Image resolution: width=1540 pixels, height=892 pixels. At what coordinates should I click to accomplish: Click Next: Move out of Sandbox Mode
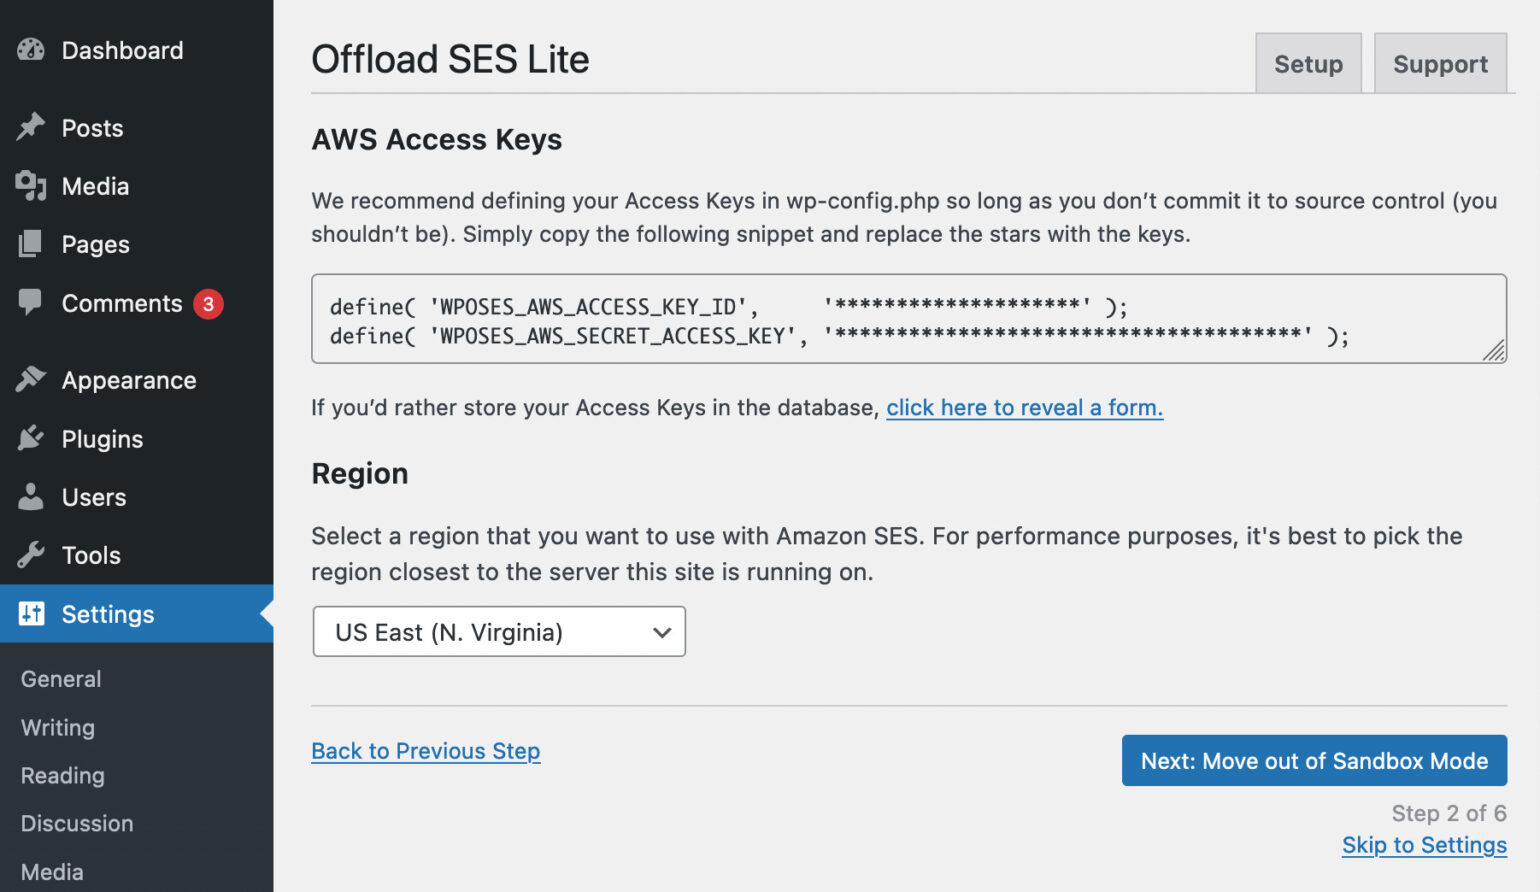pyautogui.click(x=1314, y=761)
